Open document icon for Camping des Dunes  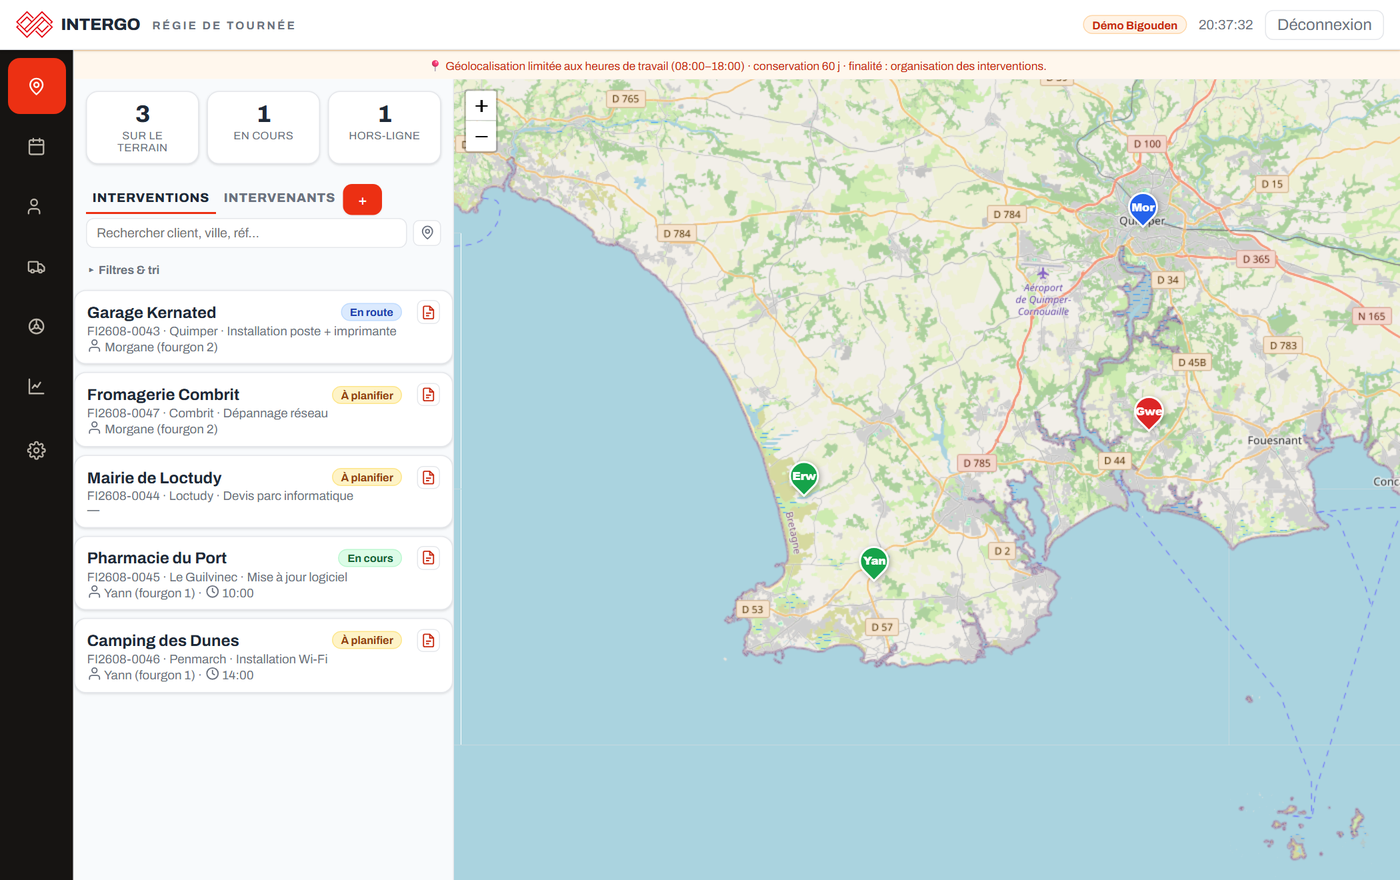click(428, 640)
